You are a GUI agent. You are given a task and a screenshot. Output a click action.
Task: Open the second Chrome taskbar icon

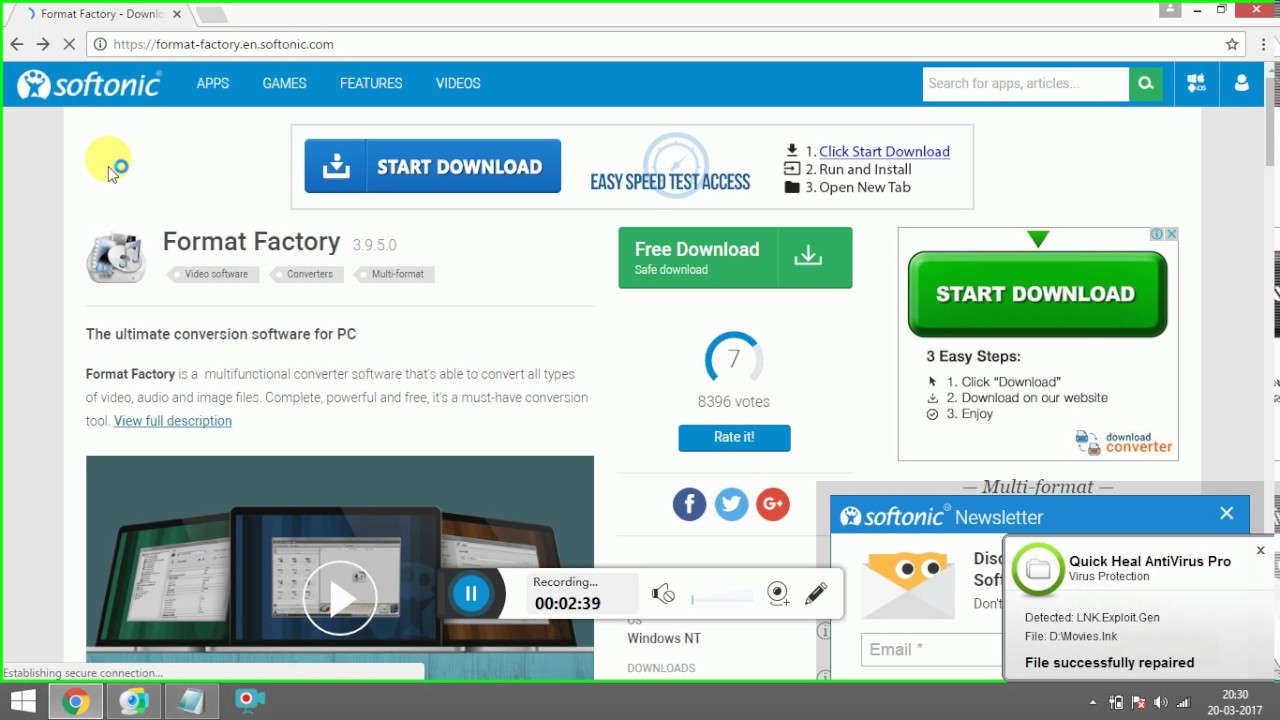133,701
